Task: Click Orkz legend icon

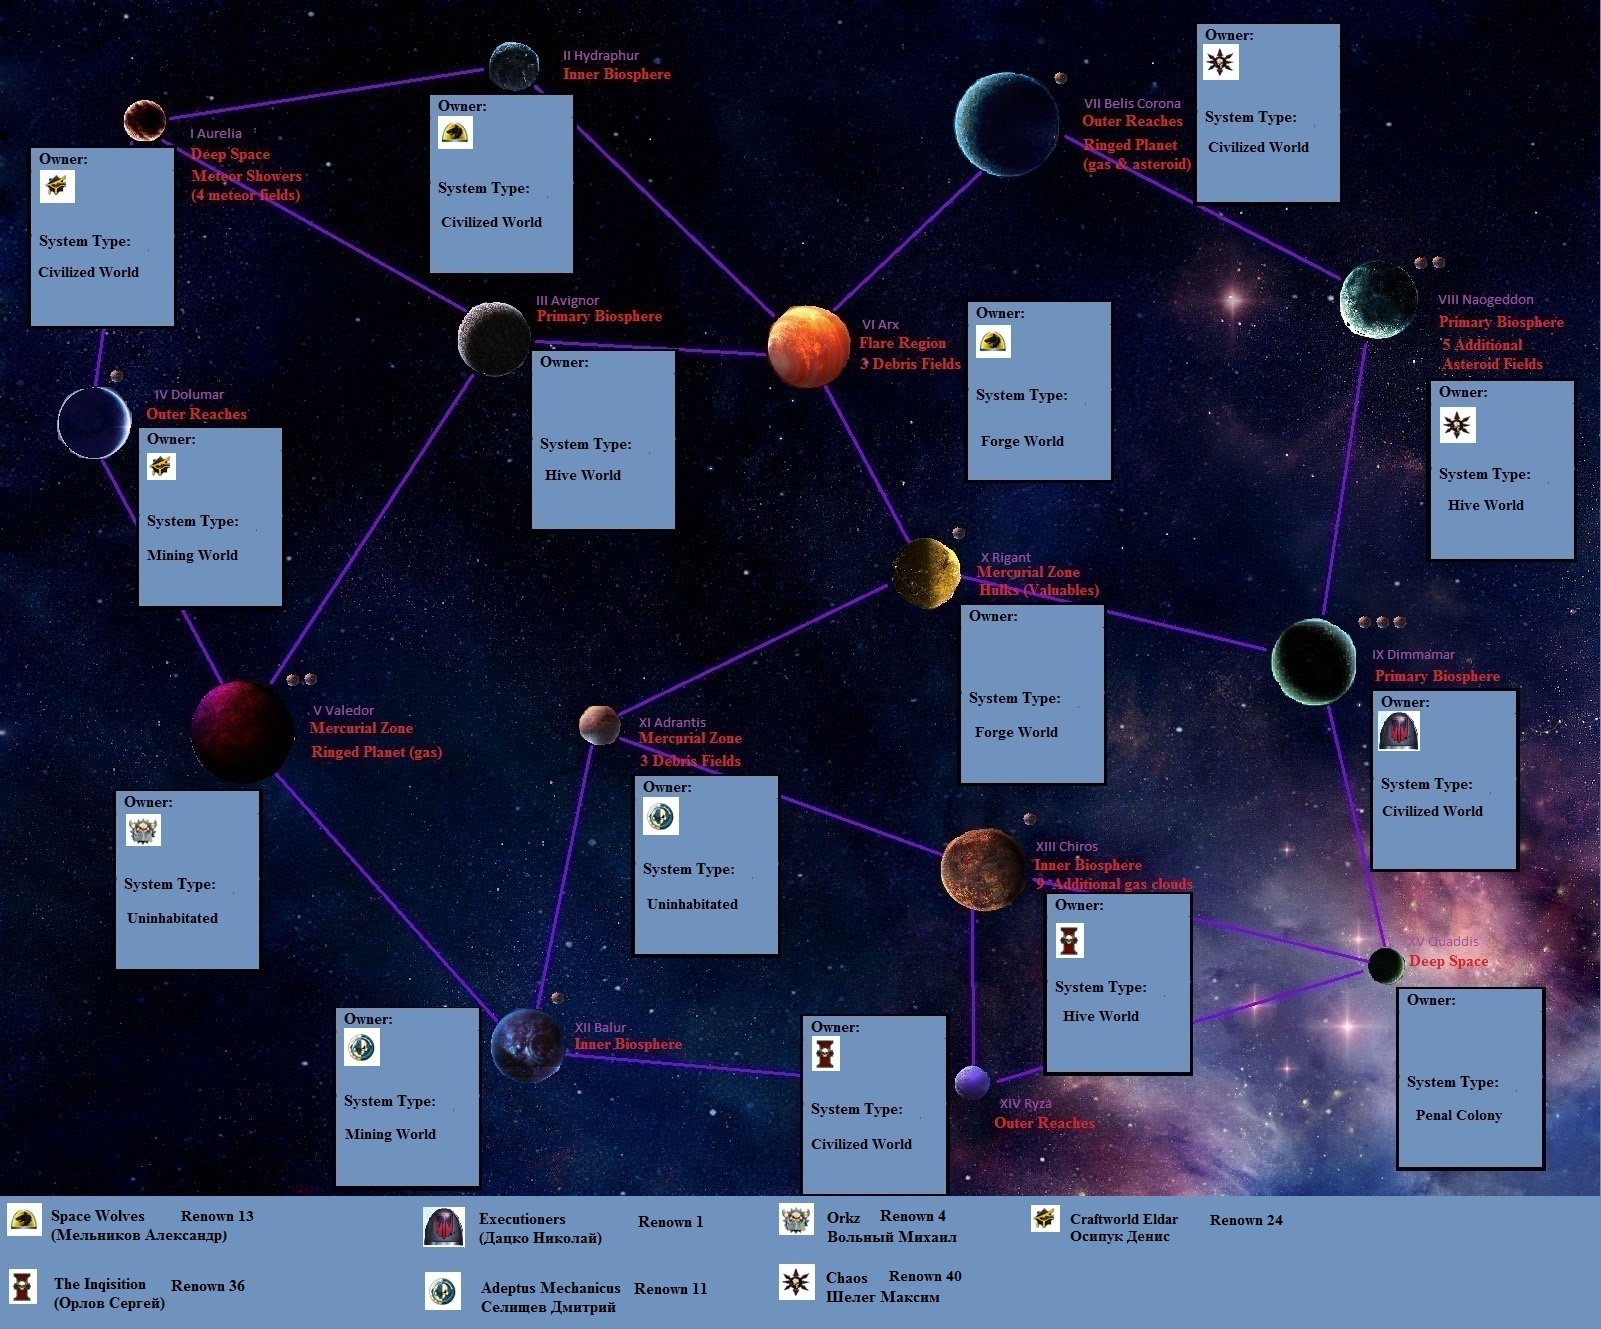Action: [796, 1220]
